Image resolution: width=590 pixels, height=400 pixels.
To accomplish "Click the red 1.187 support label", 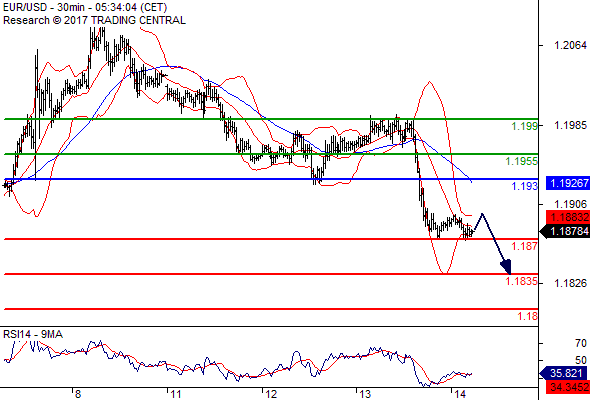I will 525,246.
